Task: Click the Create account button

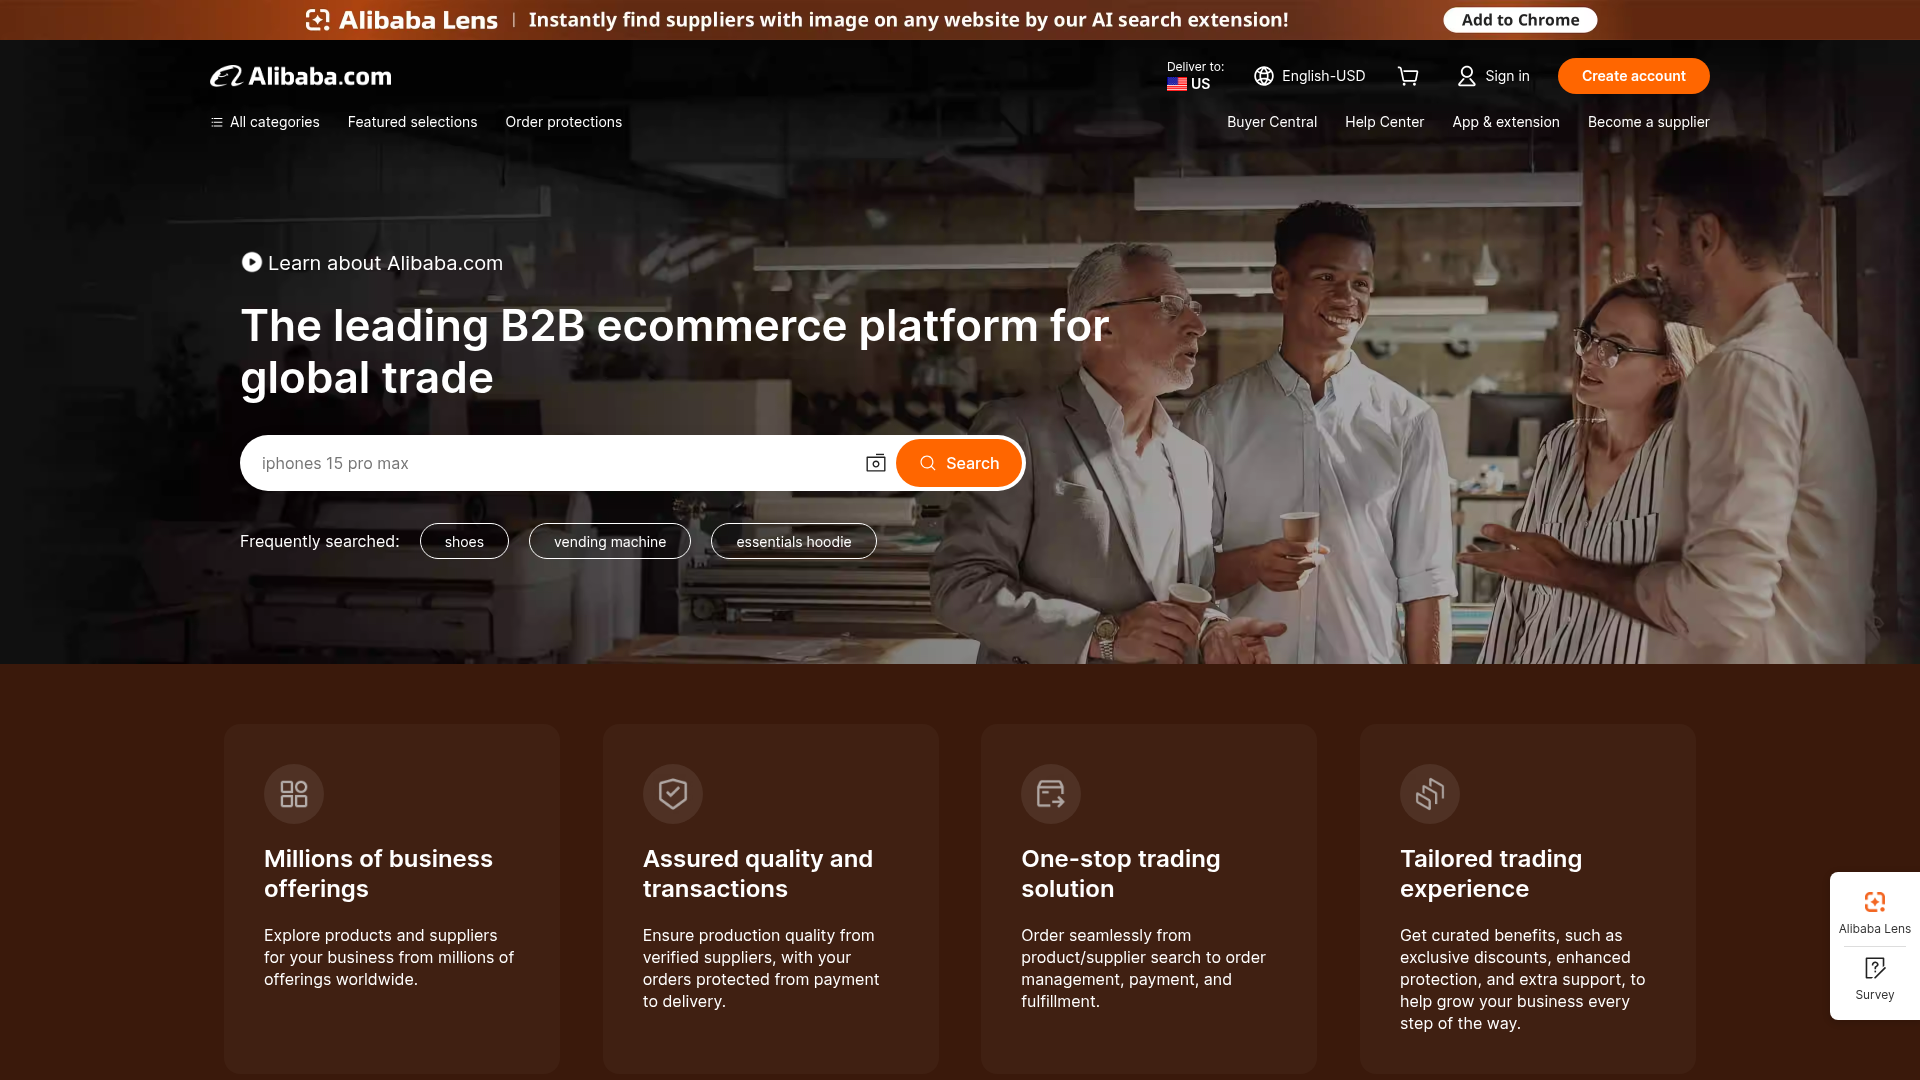Action: click(x=1633, y=75)
